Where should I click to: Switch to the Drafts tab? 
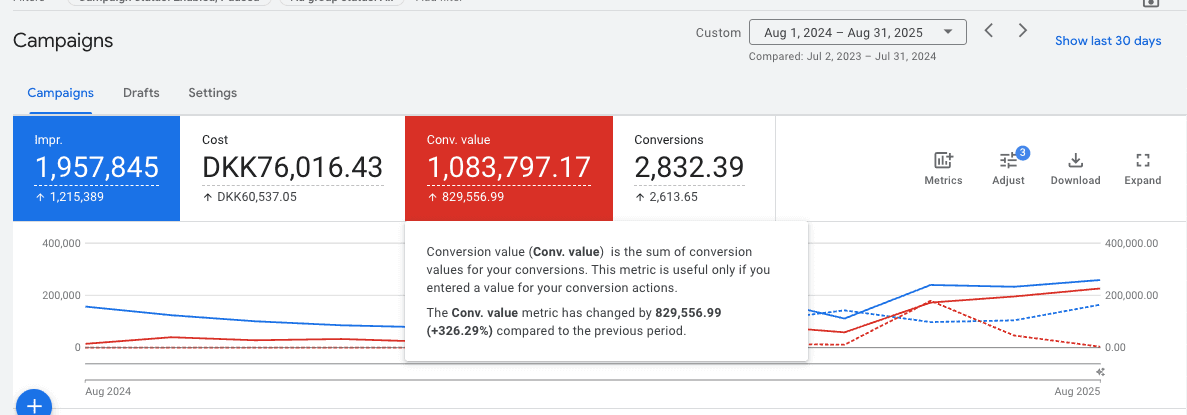pos(141,93)
